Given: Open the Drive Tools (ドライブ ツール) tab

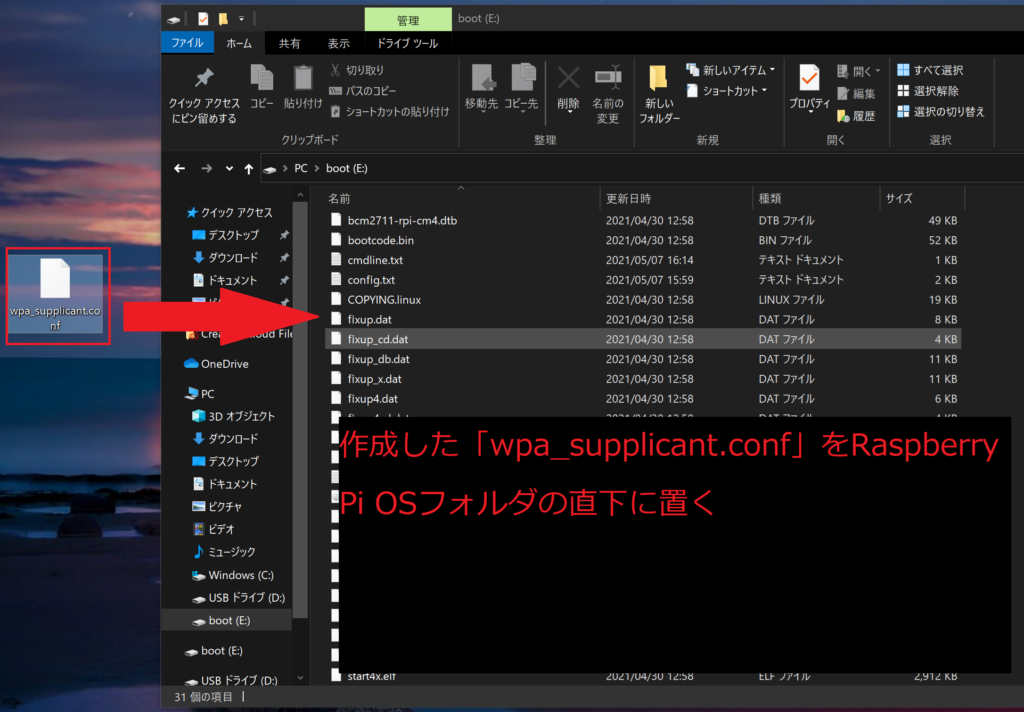Looking at the screenshot, I should (408, 43).
